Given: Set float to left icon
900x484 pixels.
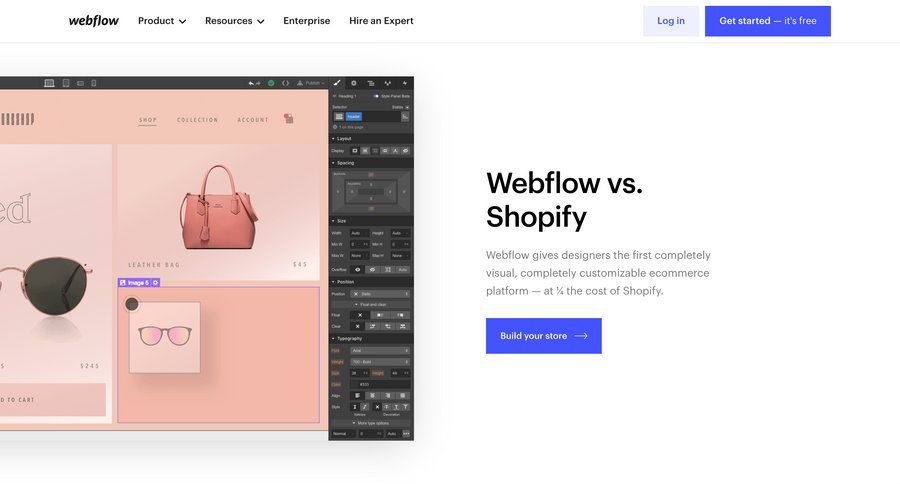Looking at the screenshot, I should (x=379, y=315).
